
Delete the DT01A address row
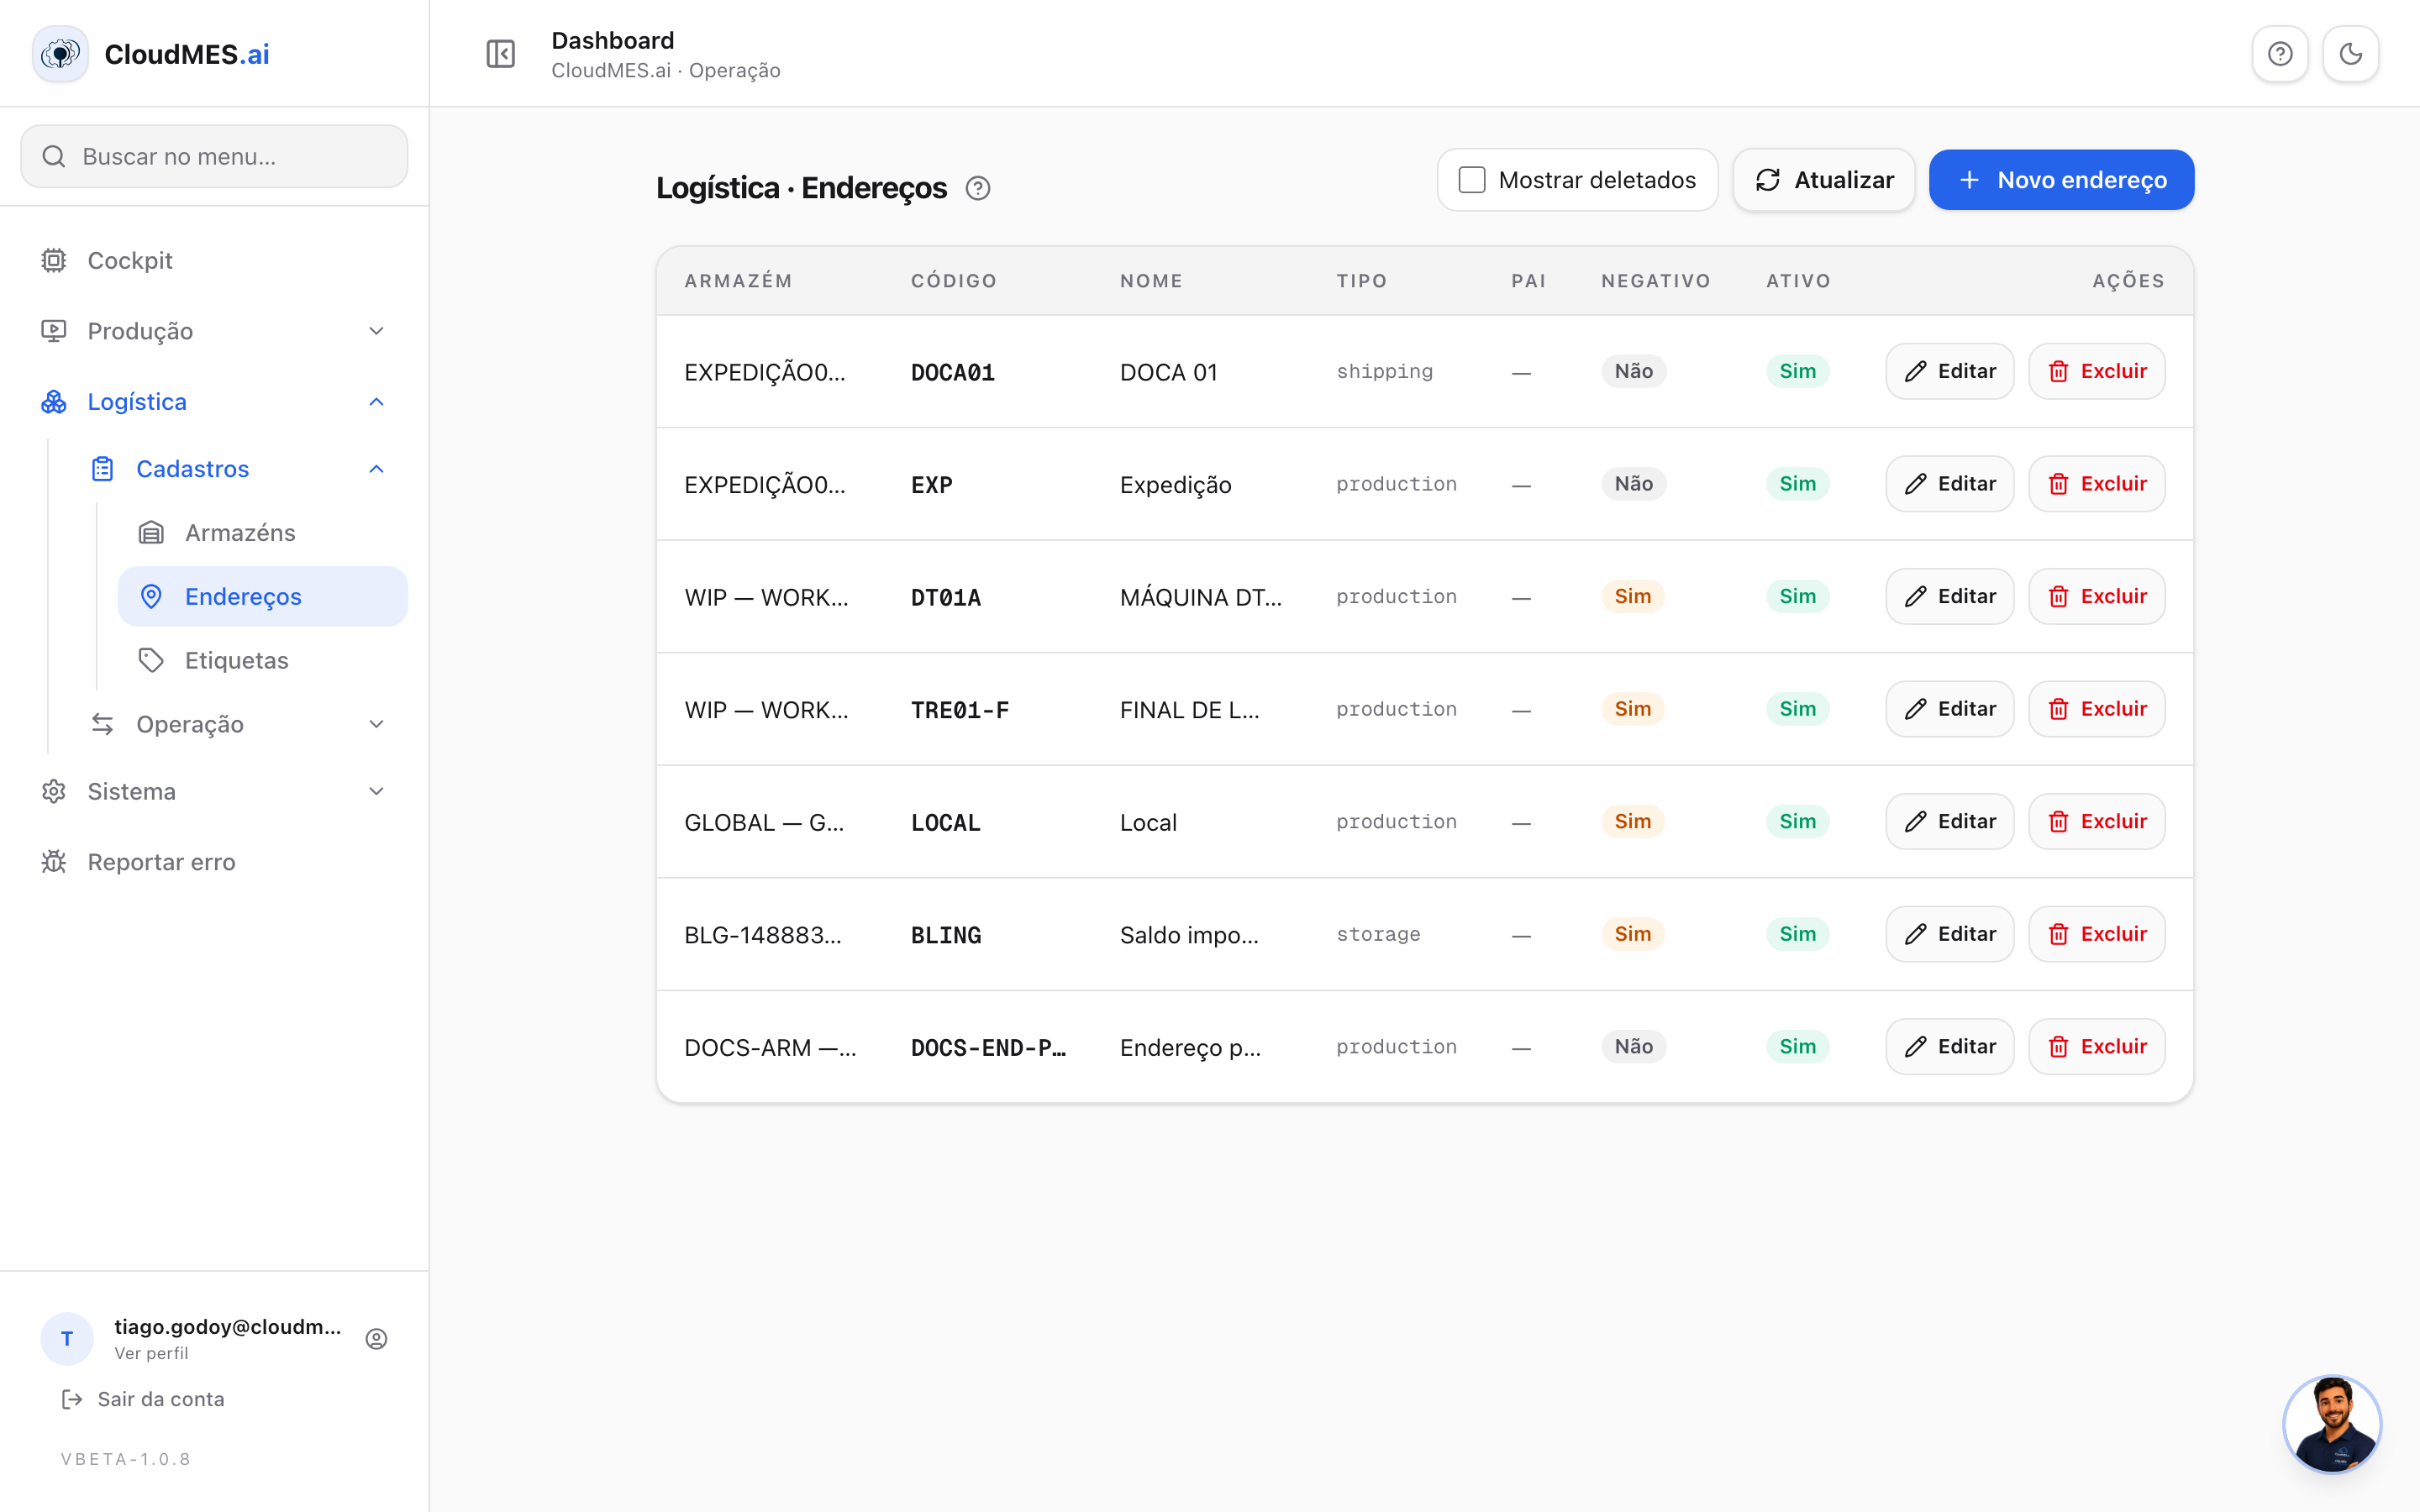tap(2096, 597)
